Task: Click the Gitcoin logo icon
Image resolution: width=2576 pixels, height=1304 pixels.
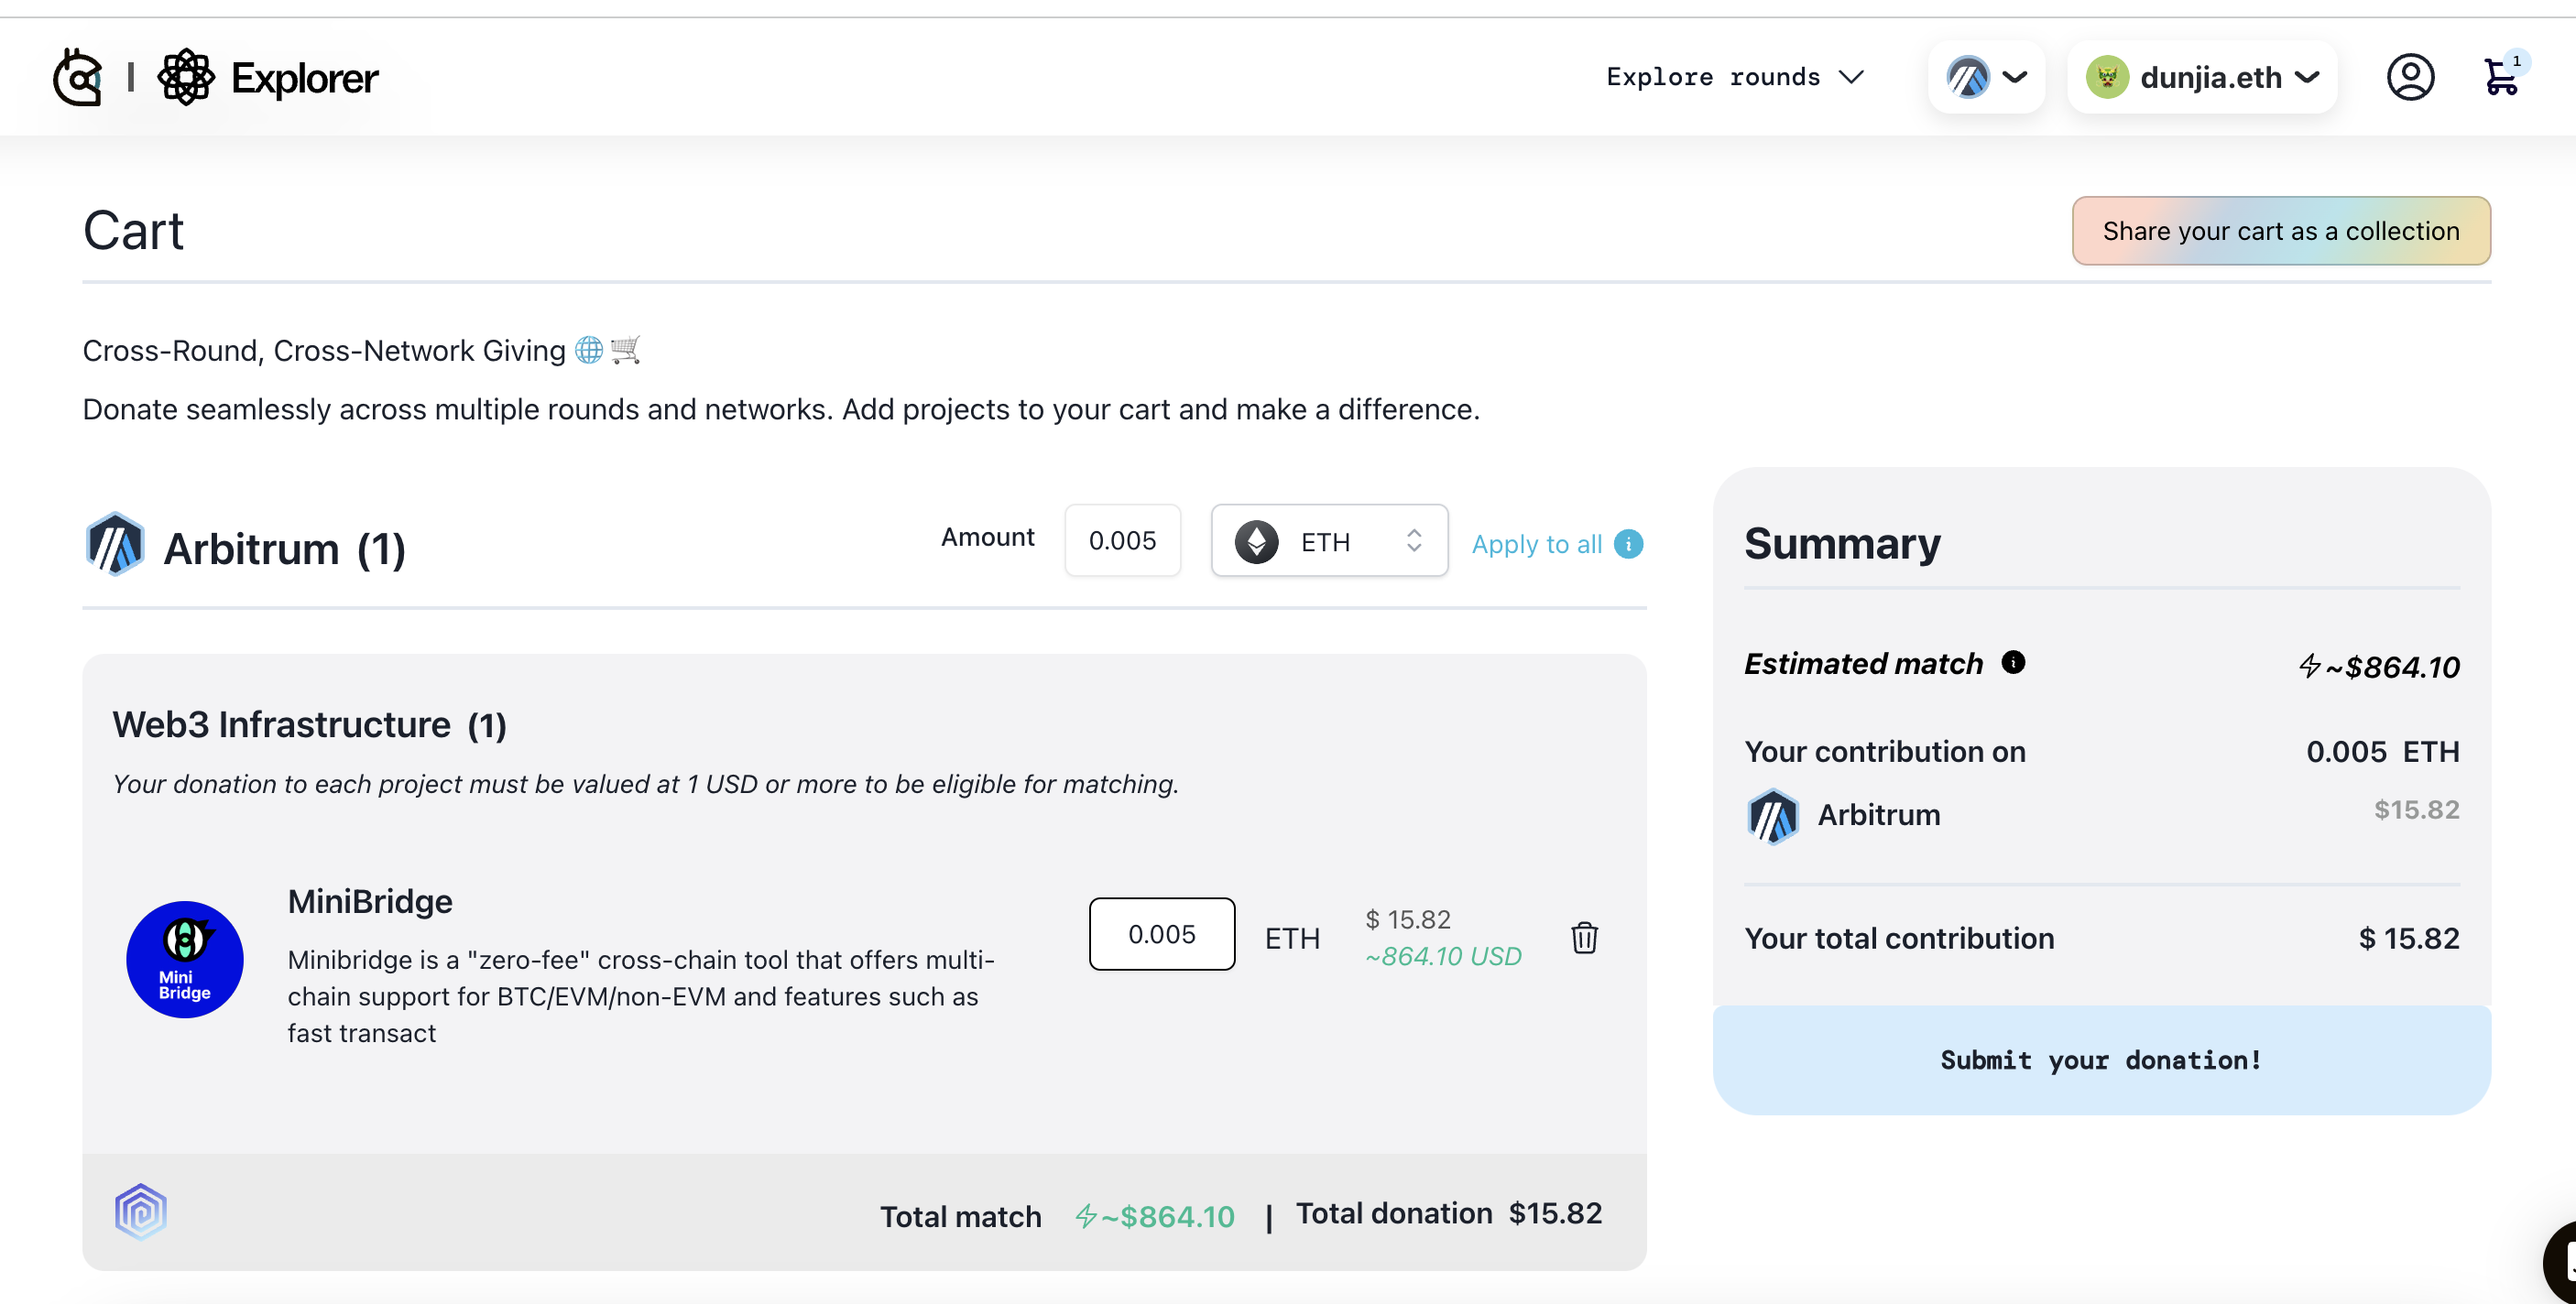Action: [78, 77]
